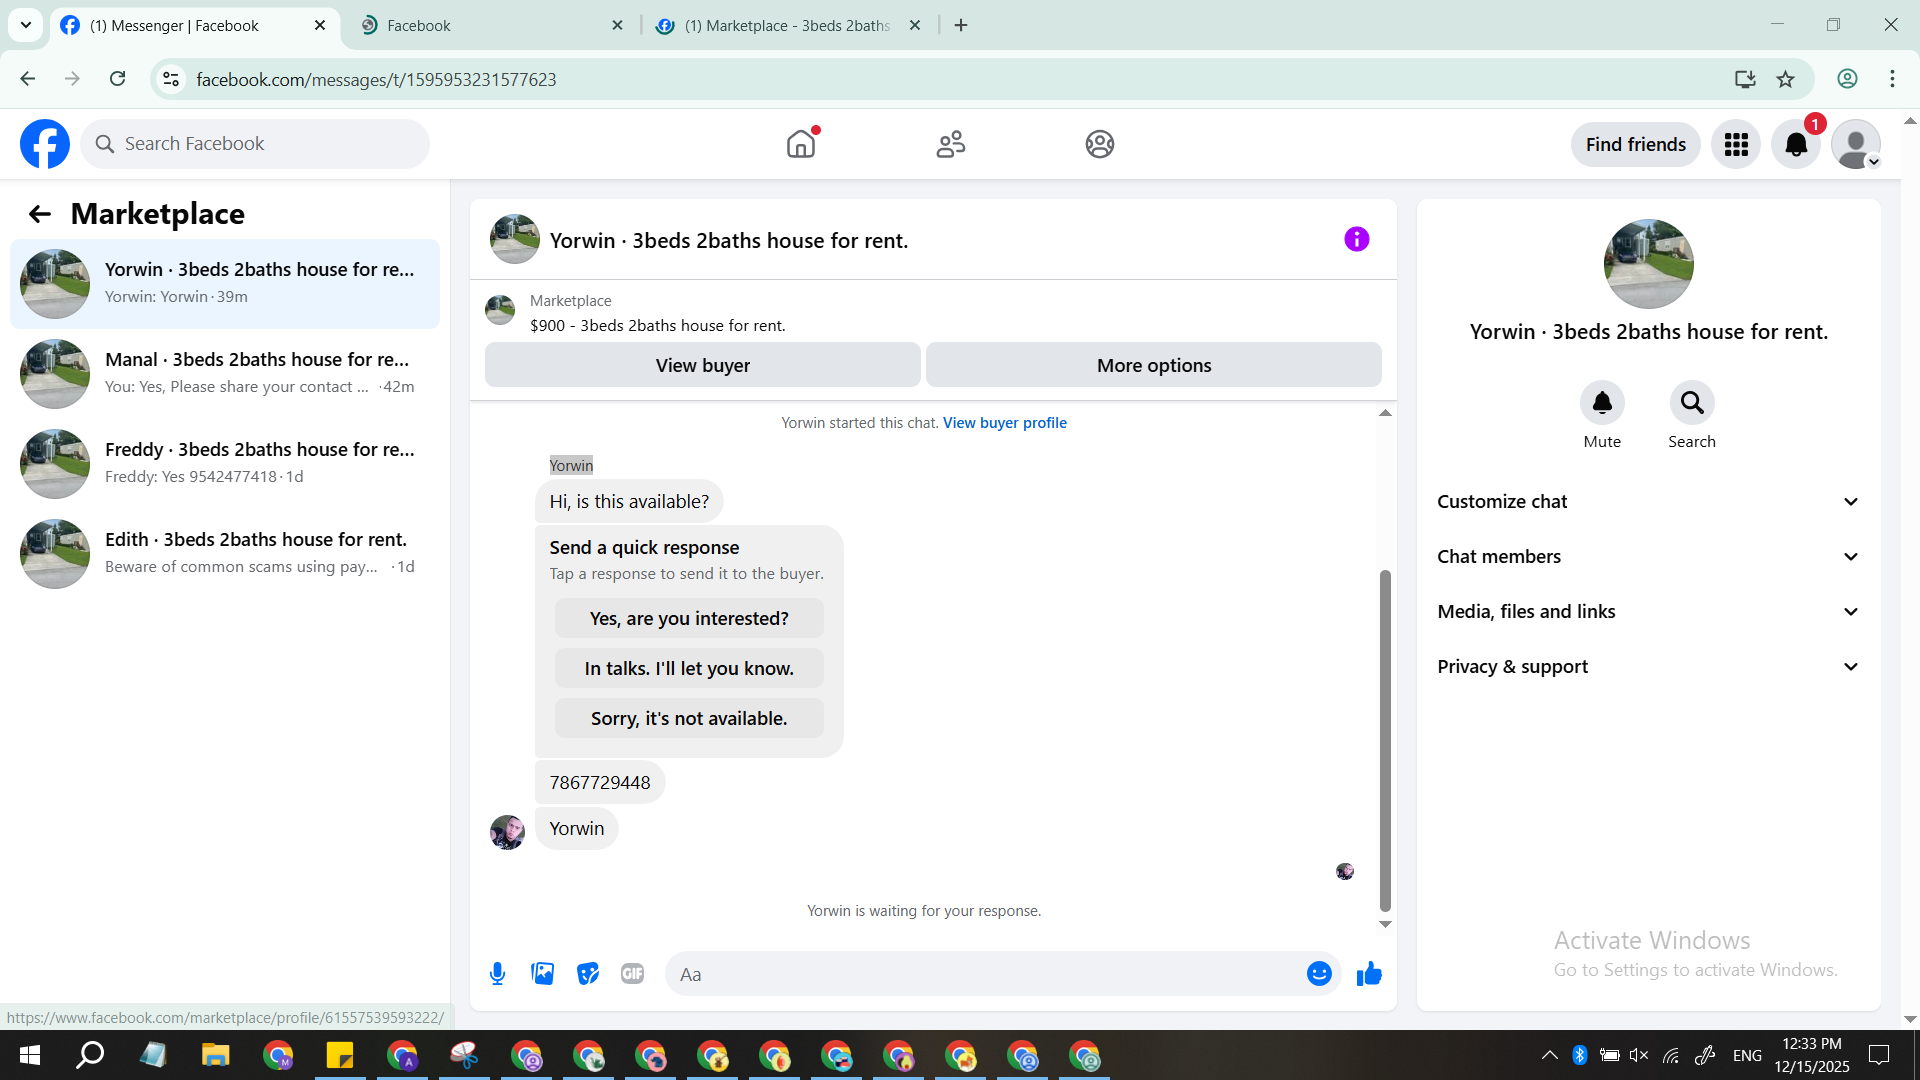Image resolution: width=1920 pixels, height=1080 pixels.
Task: Switch to the Marketplace - 3beds 2baths tab
Action: [x=788, y=26]
